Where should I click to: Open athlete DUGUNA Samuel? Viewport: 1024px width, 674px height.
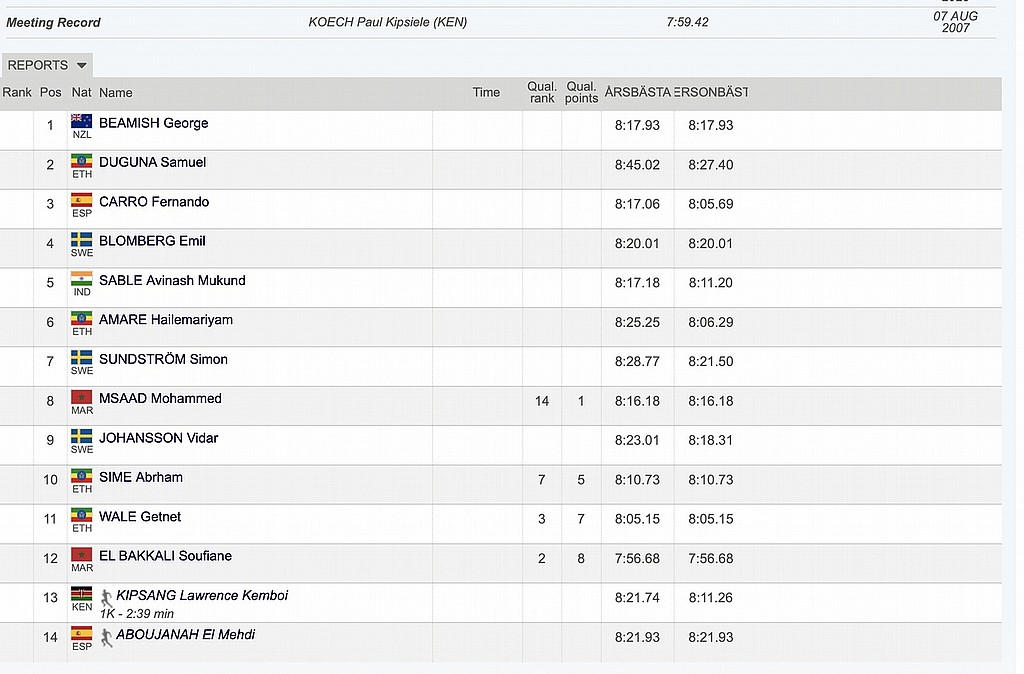152,163
